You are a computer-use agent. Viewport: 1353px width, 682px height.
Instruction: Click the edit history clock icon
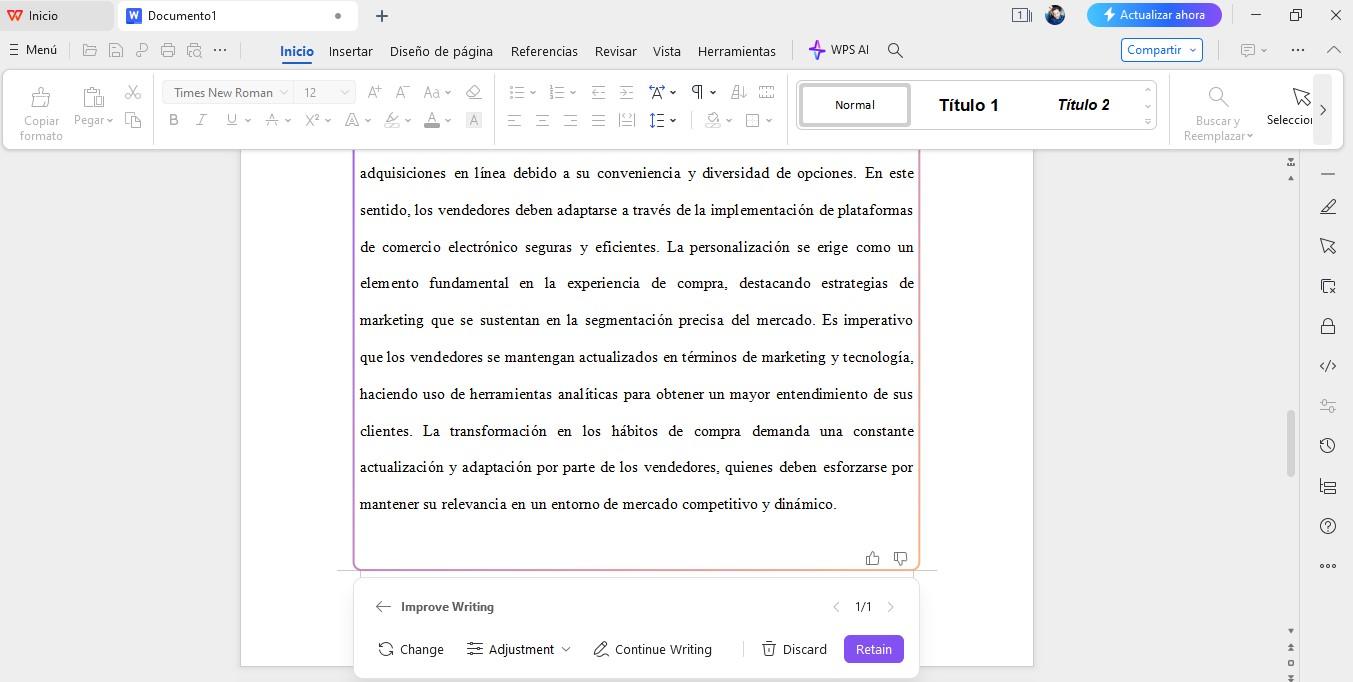tap(1327, 445)
